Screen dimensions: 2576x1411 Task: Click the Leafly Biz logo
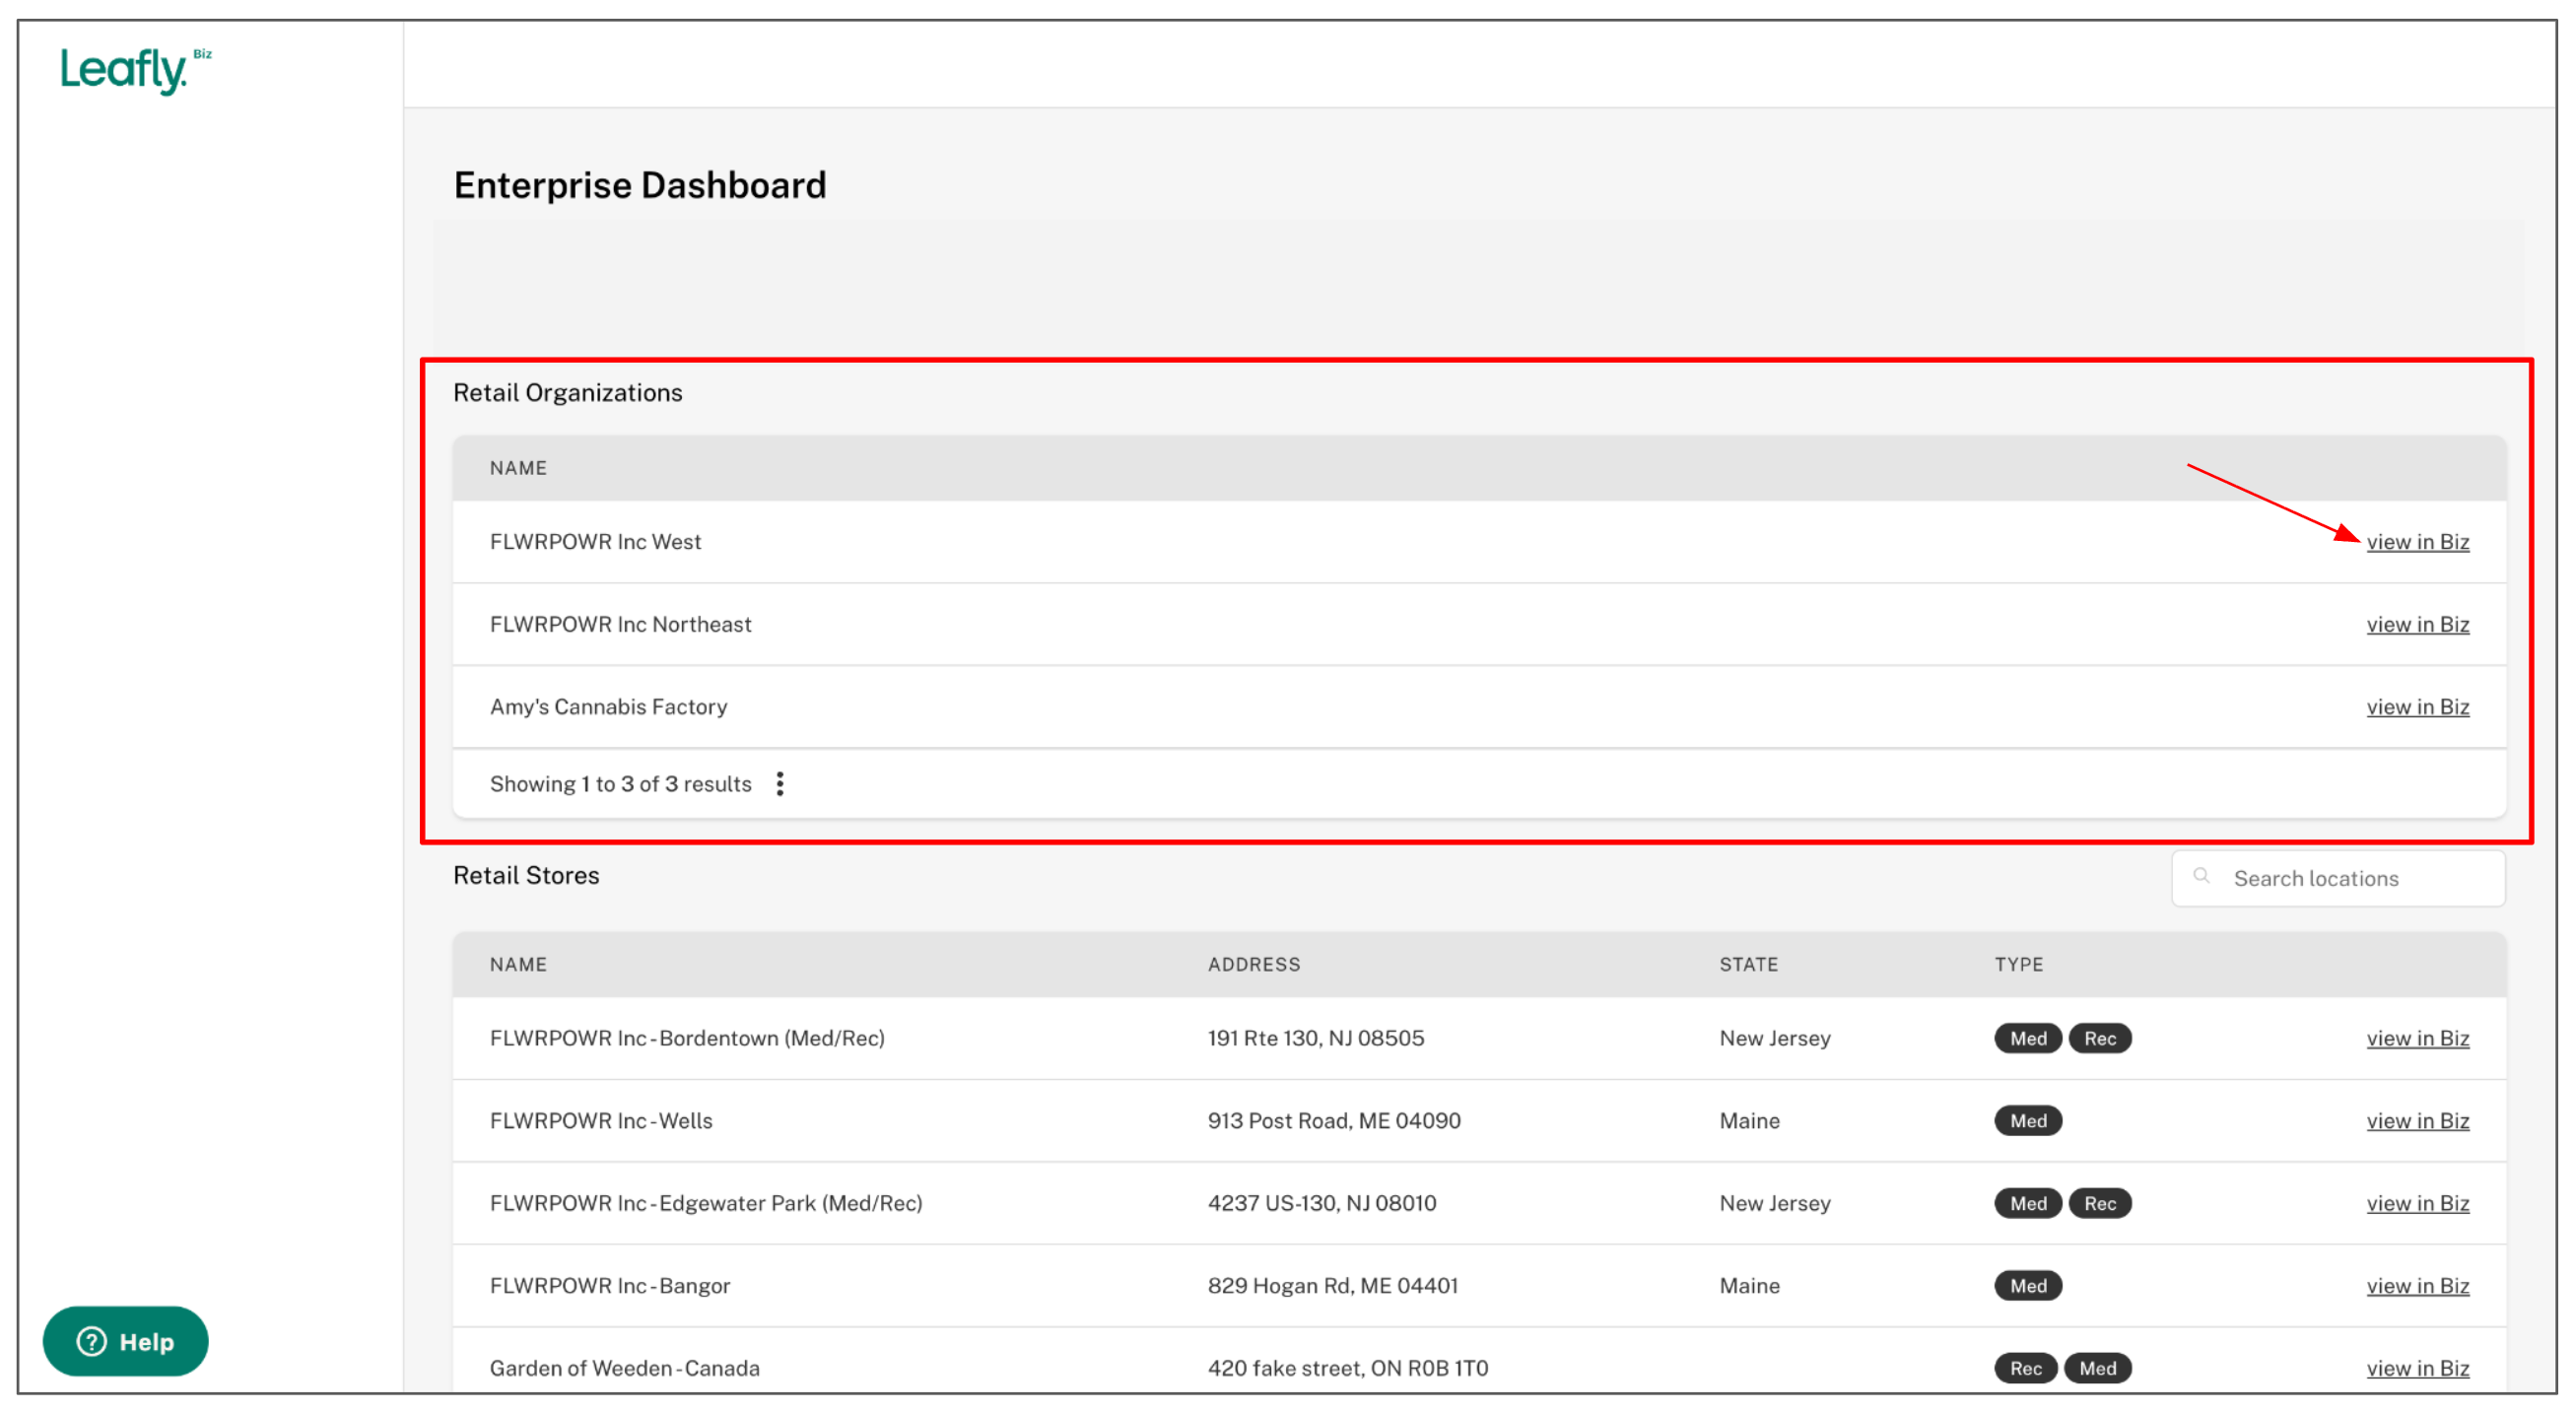coord(134,70)
